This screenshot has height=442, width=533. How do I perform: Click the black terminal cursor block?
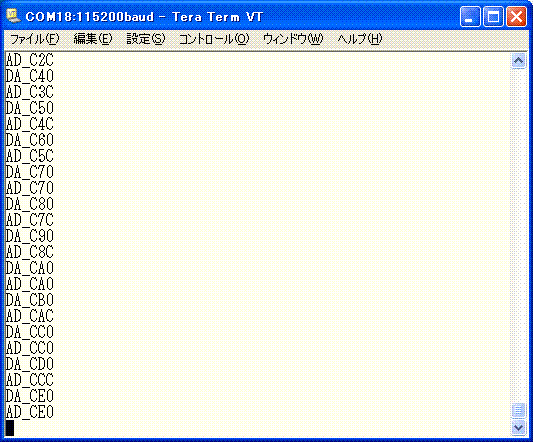10,428
